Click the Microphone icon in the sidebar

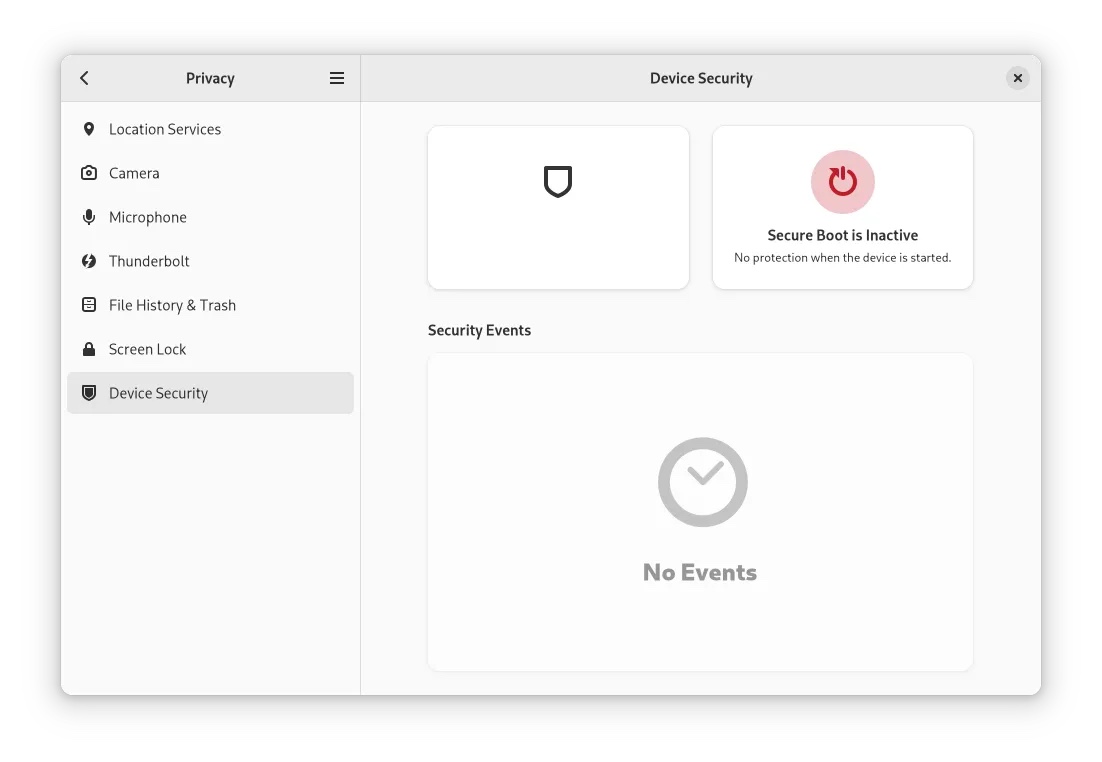pyautogui.click(x=89, y=217)
